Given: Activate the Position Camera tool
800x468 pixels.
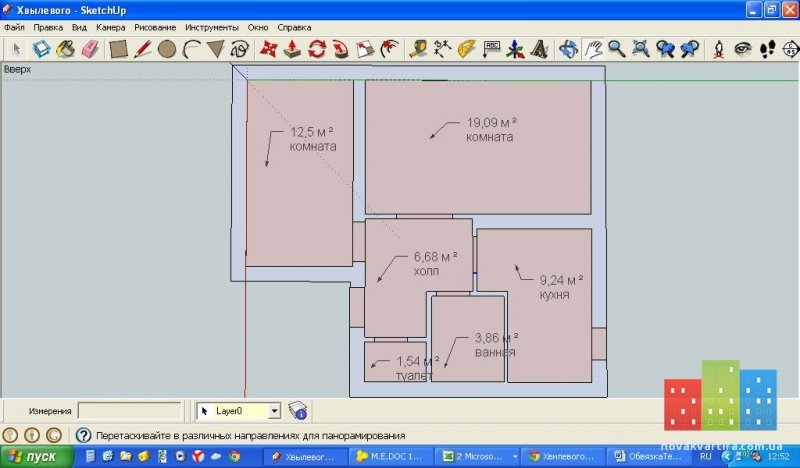Looking at the screenshot, I should pyautogui.click(x=718, y=50).
